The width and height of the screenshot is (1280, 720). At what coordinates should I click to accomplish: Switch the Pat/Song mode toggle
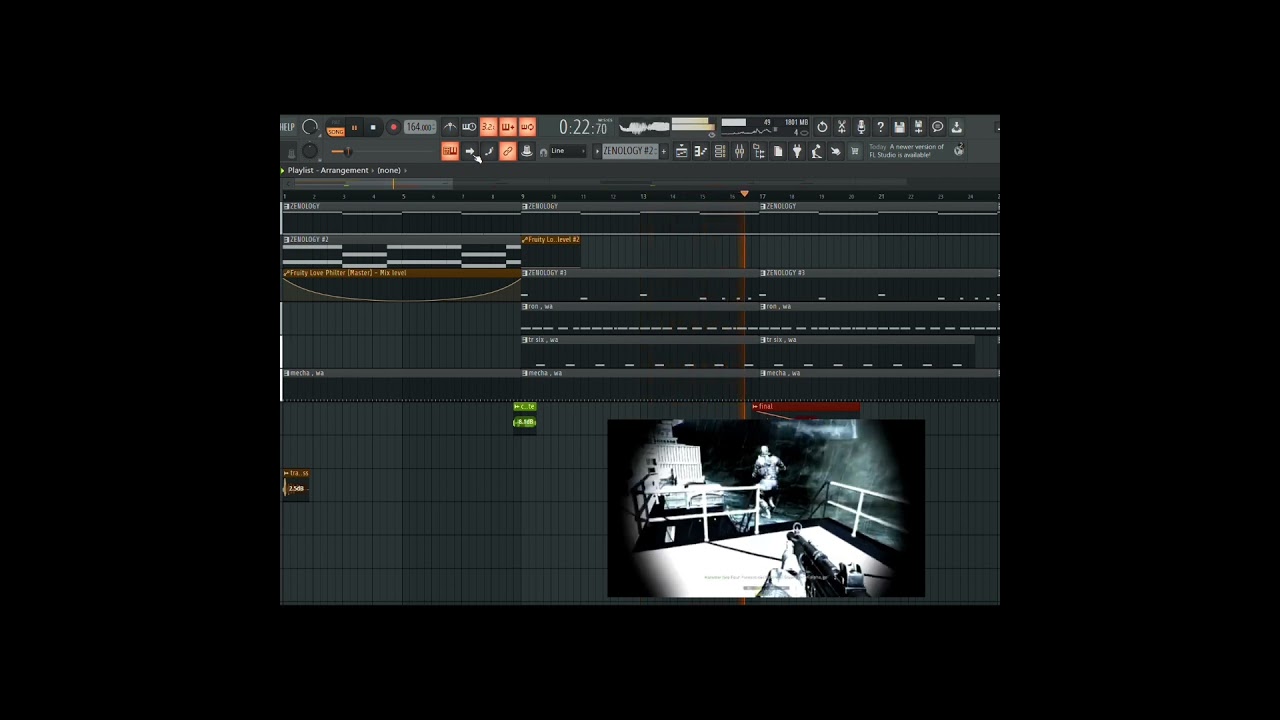[x=335, y=128]
